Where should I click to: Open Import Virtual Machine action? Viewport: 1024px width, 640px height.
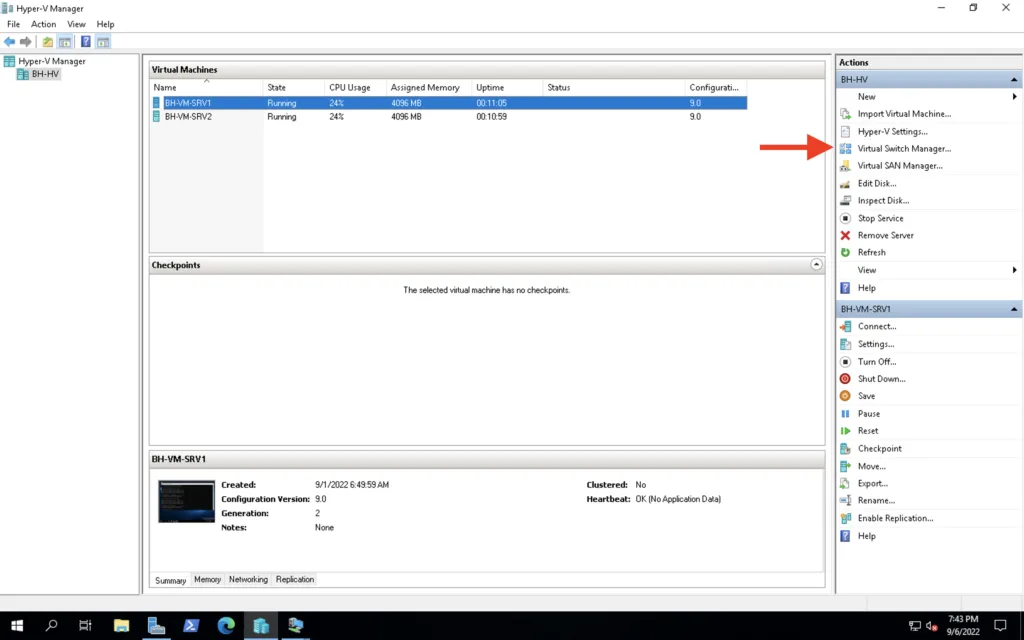[904, 114]
